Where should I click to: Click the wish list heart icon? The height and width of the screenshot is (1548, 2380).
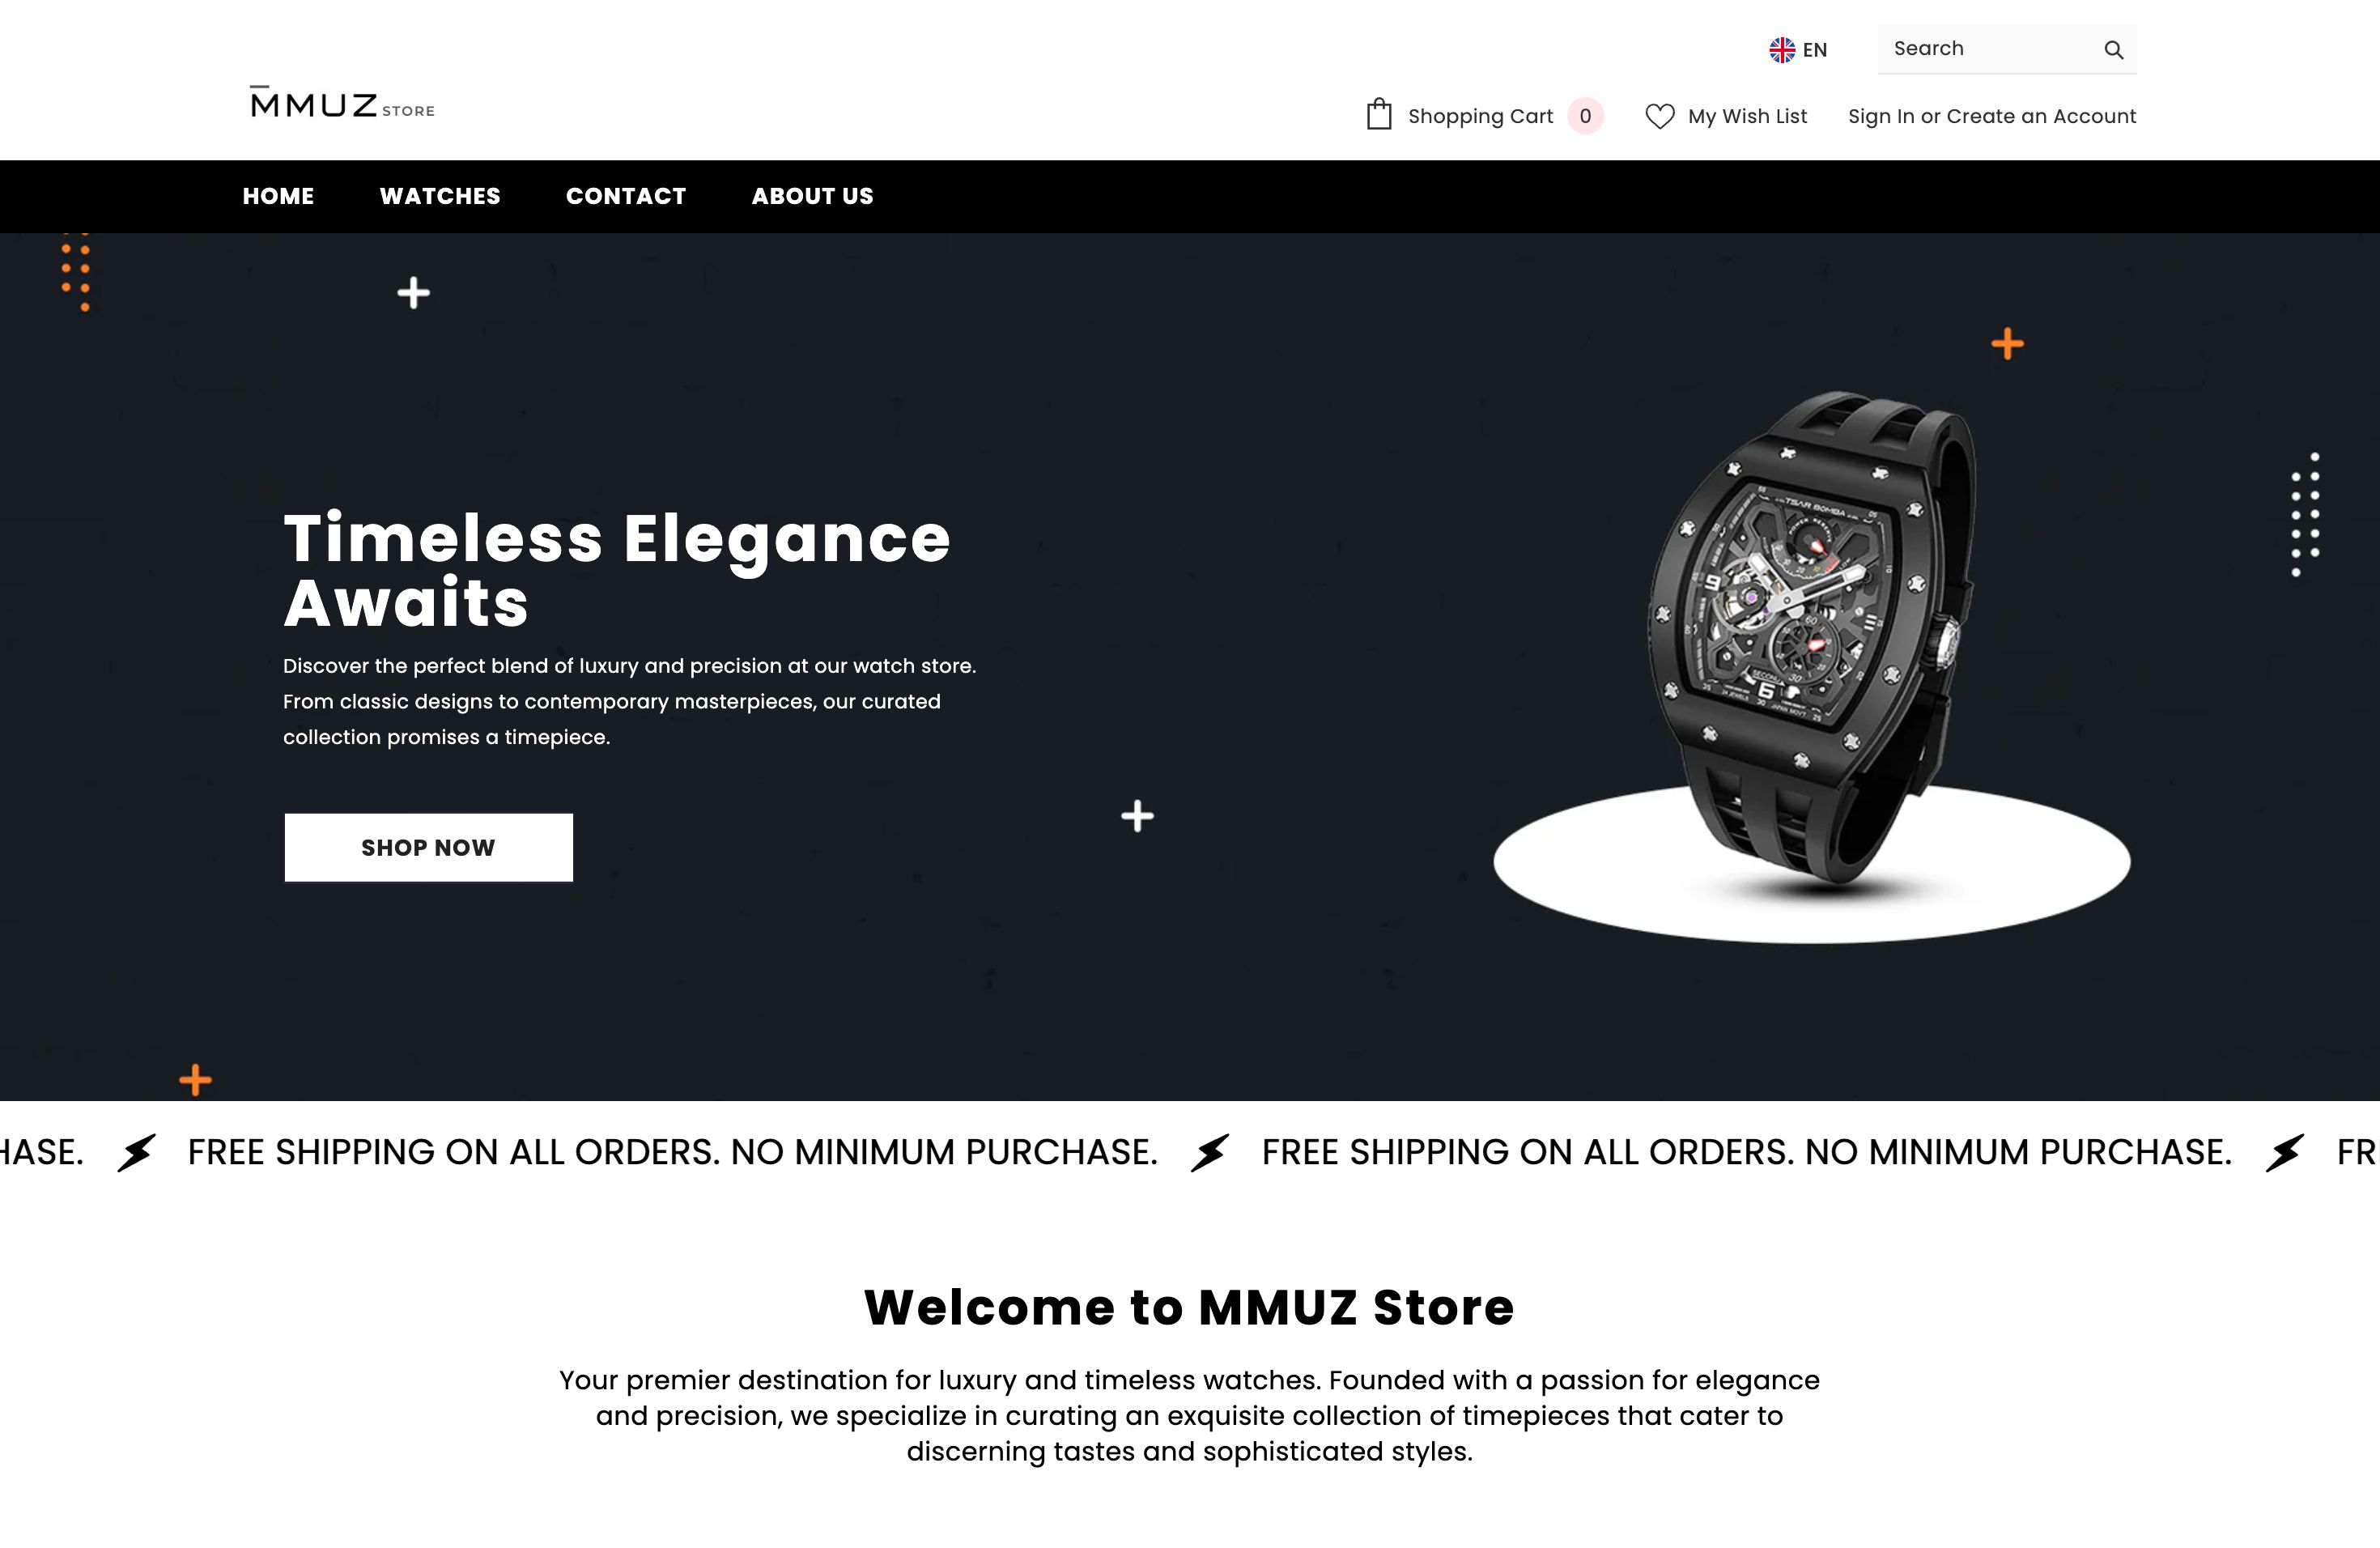click(x=1660, y=116)
